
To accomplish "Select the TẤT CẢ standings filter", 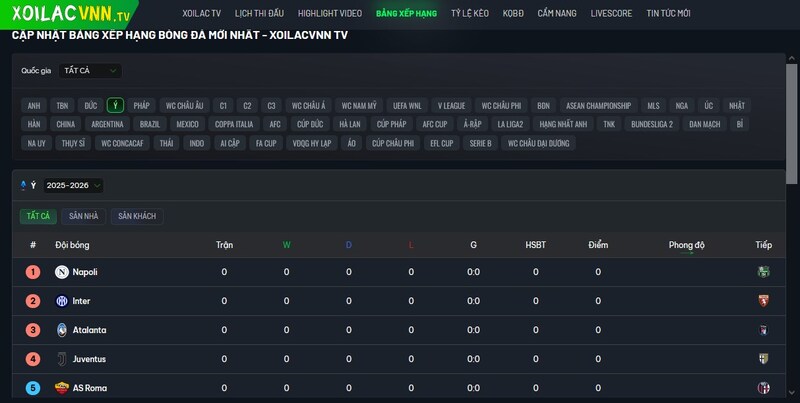I will [x=38, y=216].
